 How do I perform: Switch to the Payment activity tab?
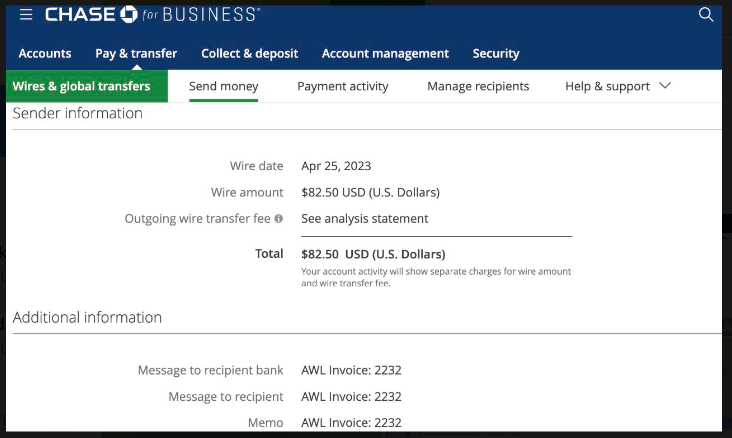pyautogui.click(x=343, y=86)
